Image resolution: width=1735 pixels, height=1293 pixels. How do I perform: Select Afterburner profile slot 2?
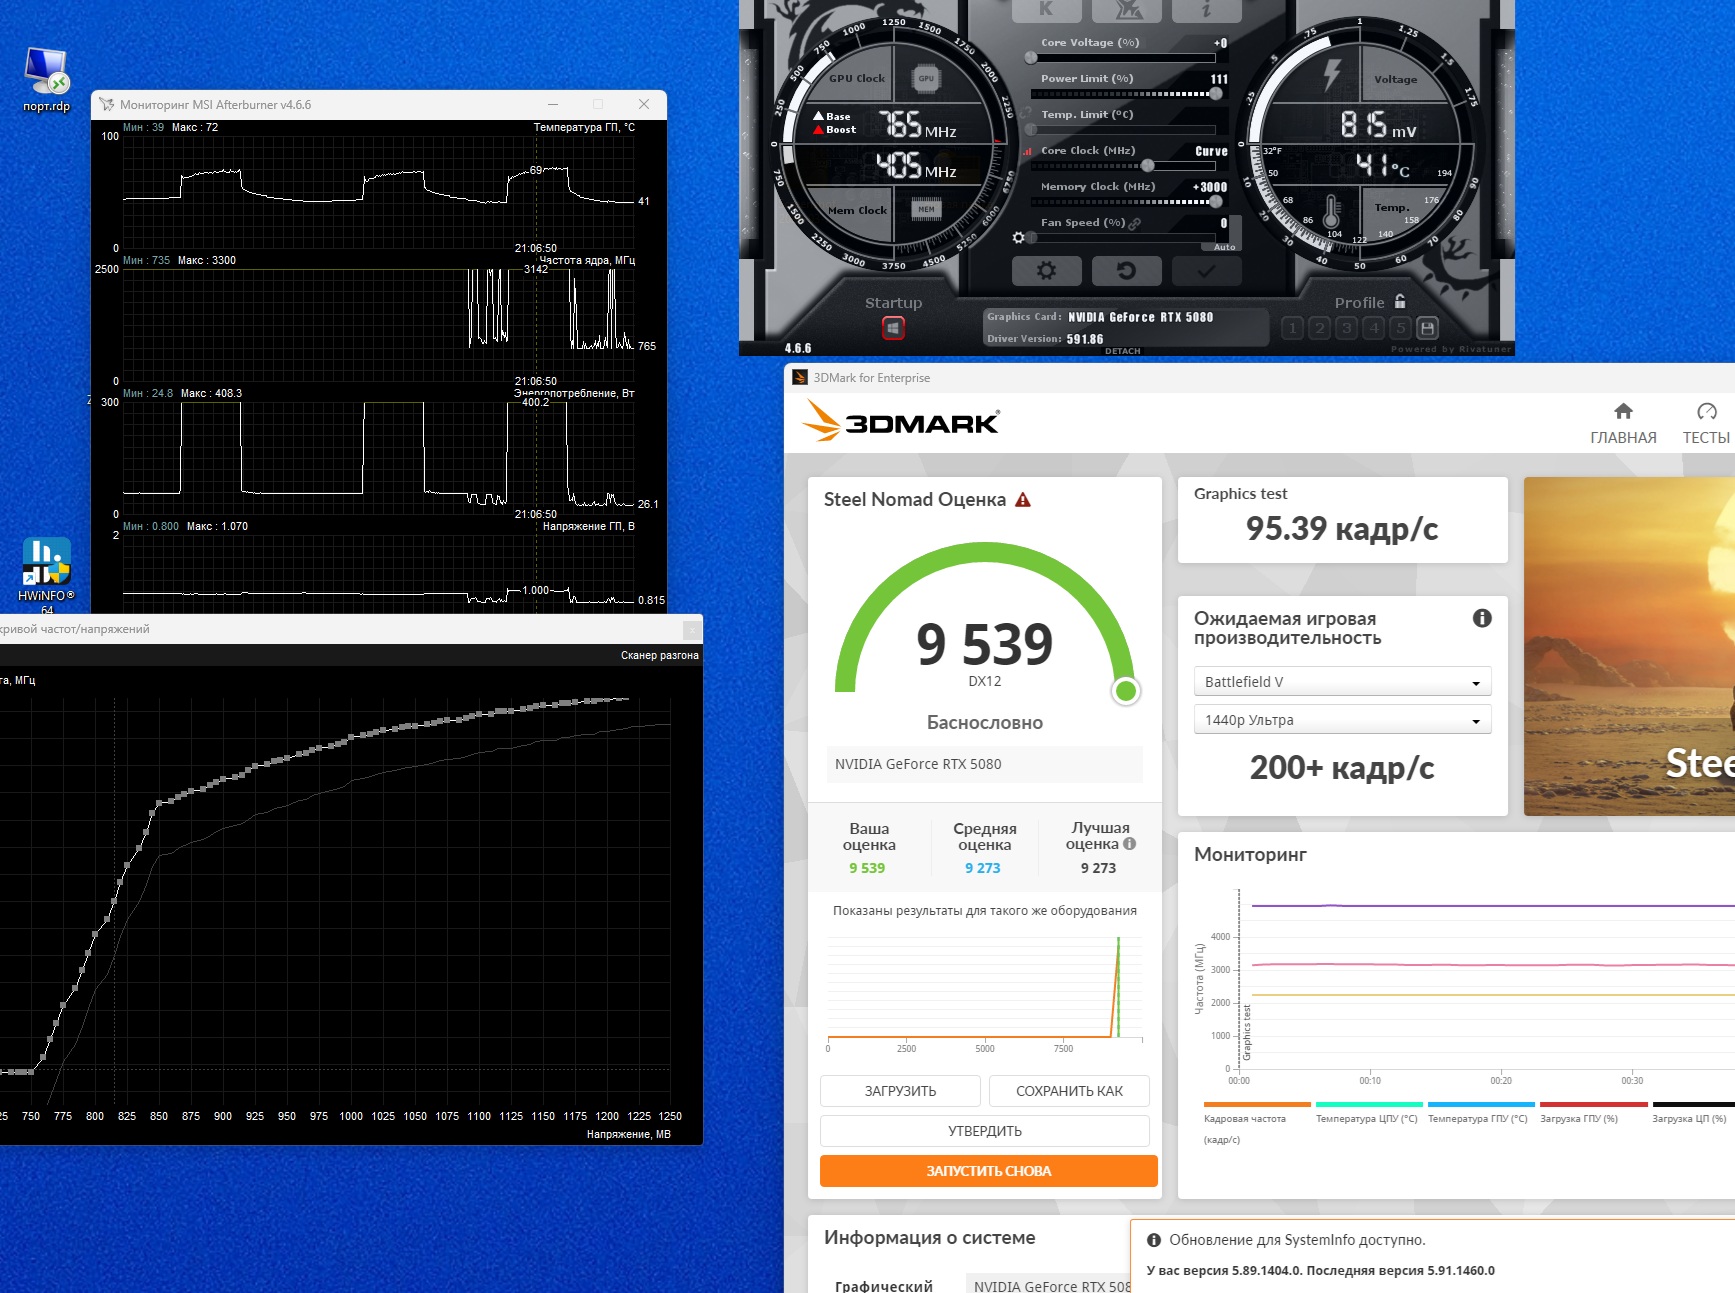pos(1319,328)
